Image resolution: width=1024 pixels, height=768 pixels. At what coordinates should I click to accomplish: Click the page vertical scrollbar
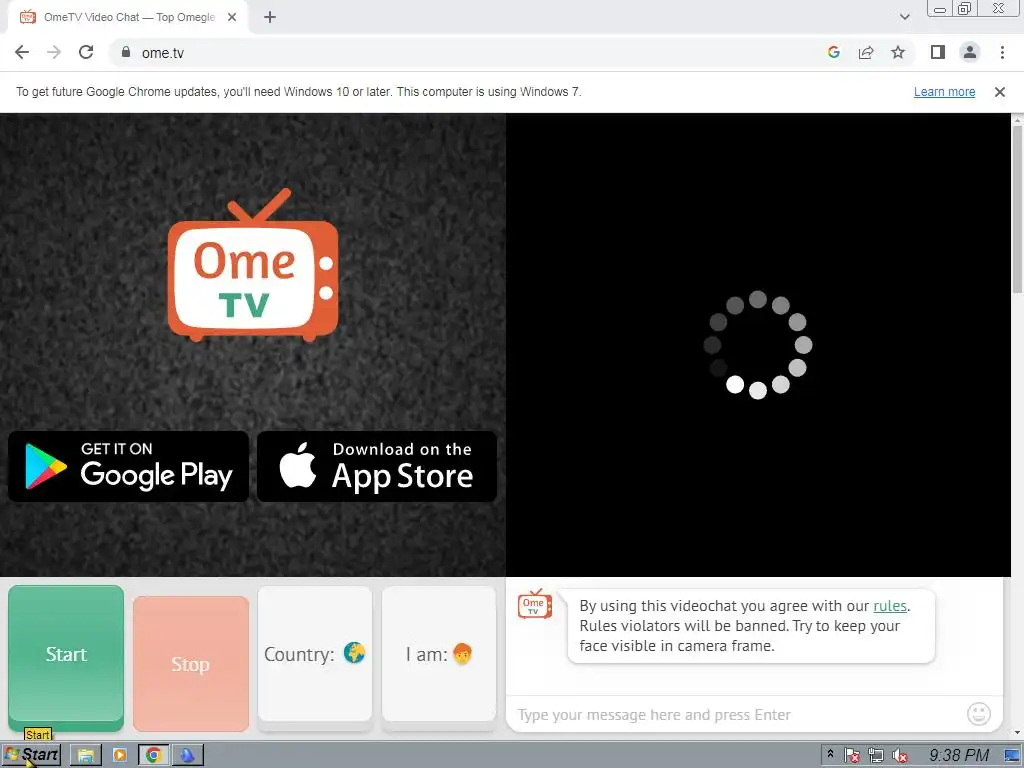(x=1017, y=209)
